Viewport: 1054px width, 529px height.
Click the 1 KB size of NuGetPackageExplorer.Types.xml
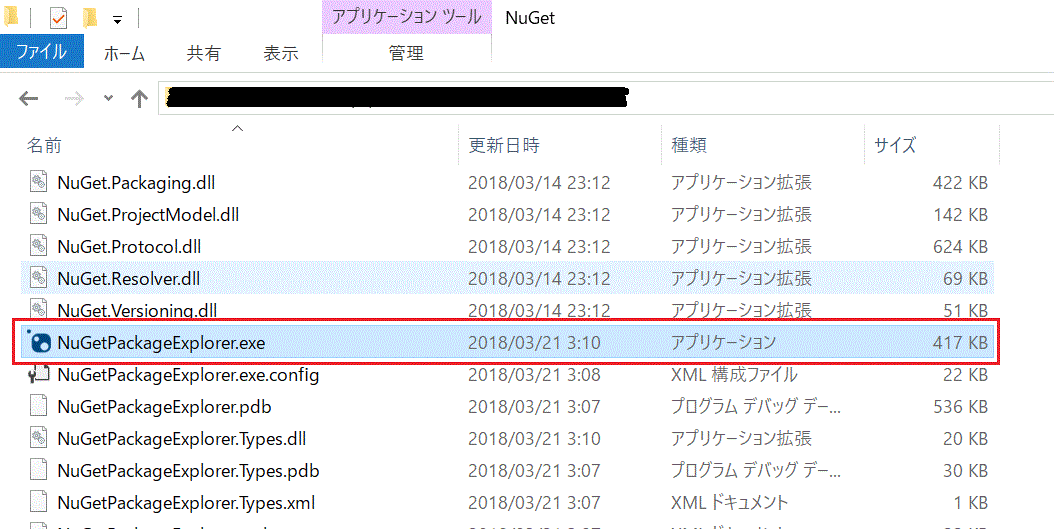point(970,503)
